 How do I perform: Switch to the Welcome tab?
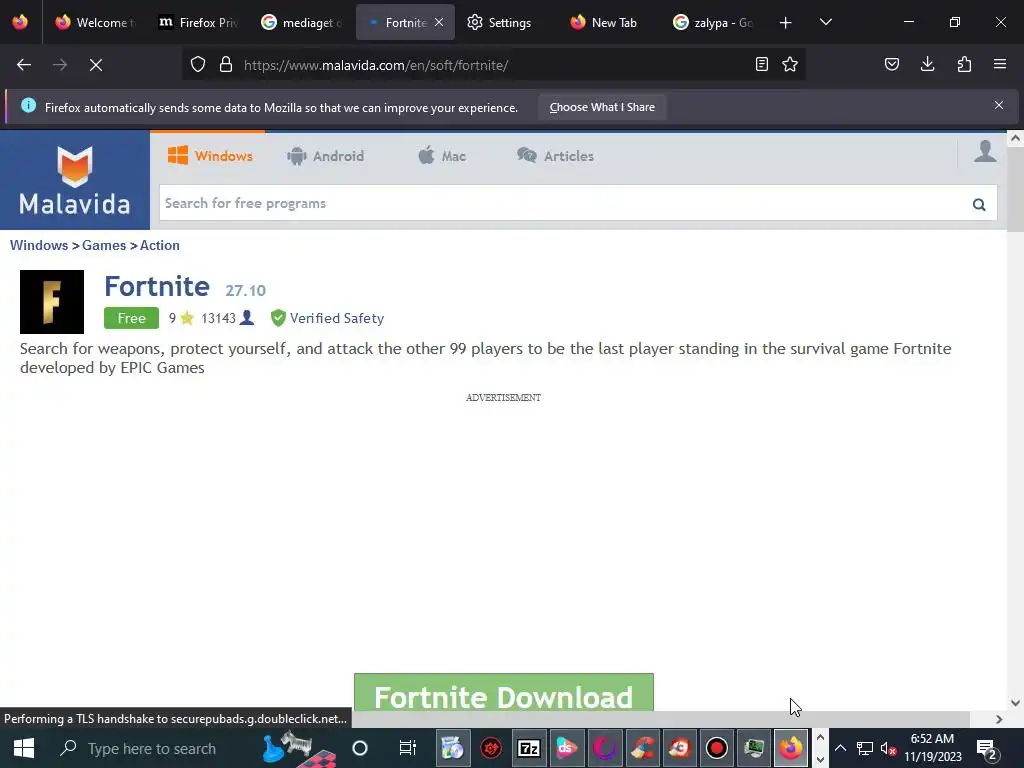(x=96, y=22)
